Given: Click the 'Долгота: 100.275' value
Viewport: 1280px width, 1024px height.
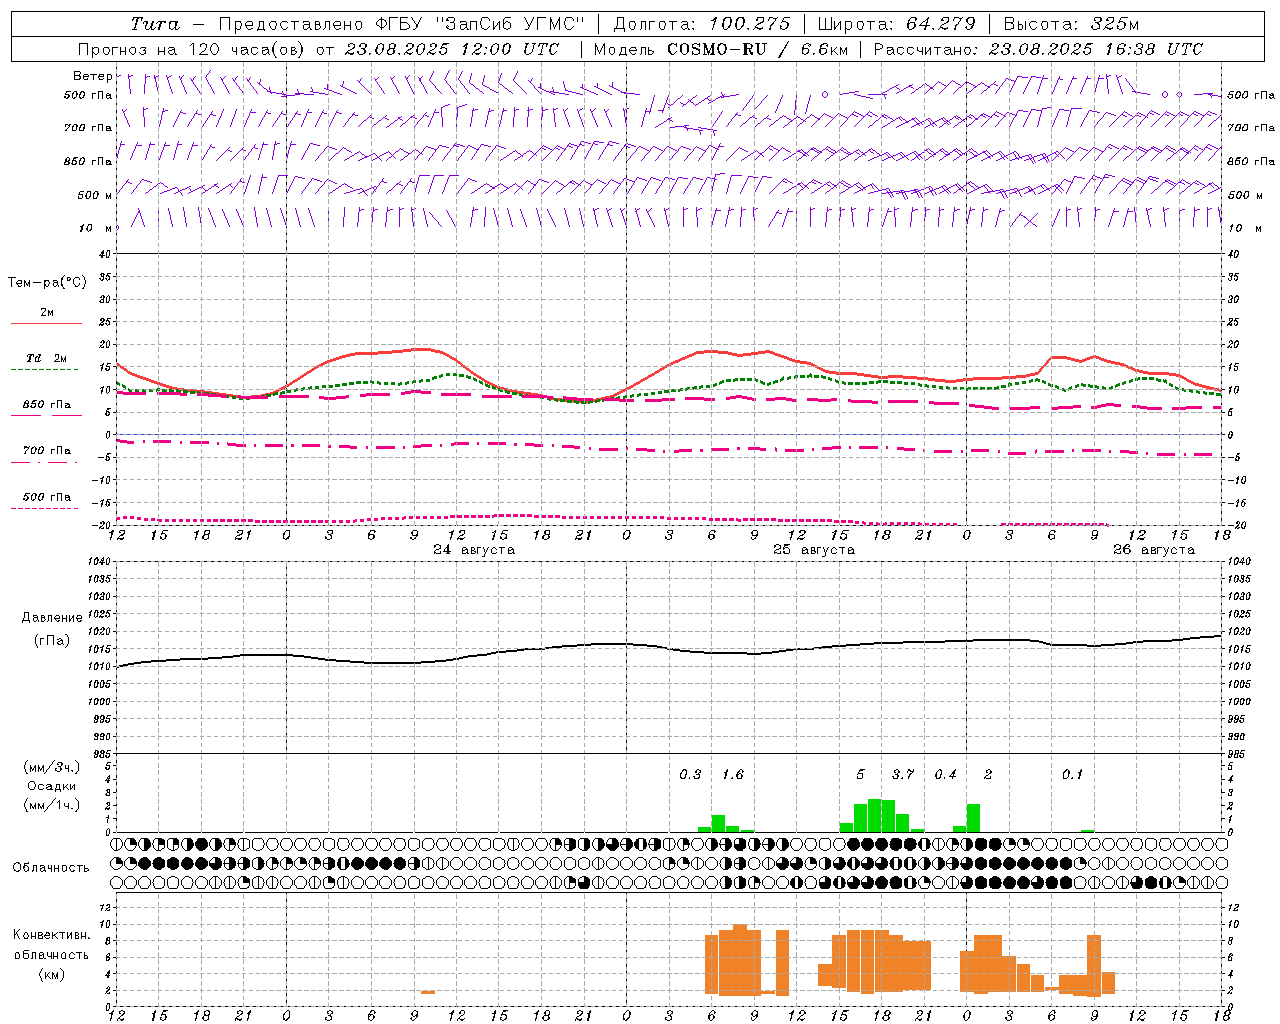Looking at the screenshot, I should (x=701, y=24).
